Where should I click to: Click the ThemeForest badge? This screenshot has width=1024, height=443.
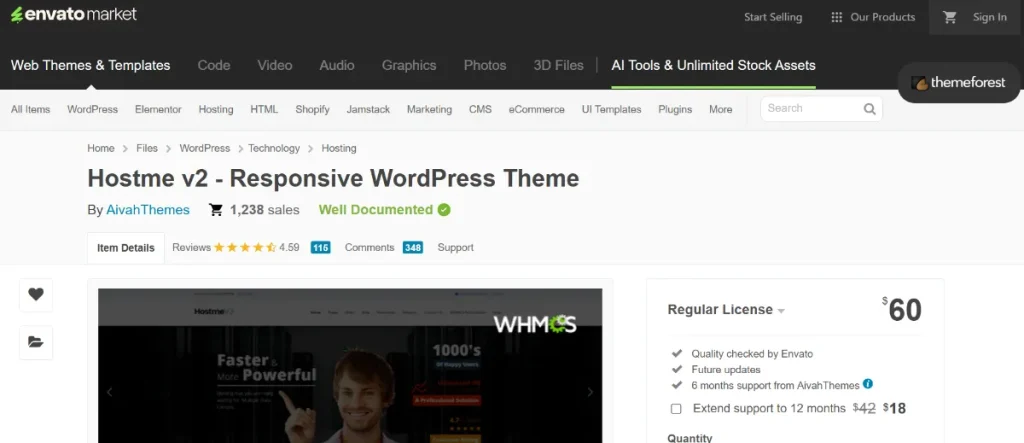click(x=959, y=83)
